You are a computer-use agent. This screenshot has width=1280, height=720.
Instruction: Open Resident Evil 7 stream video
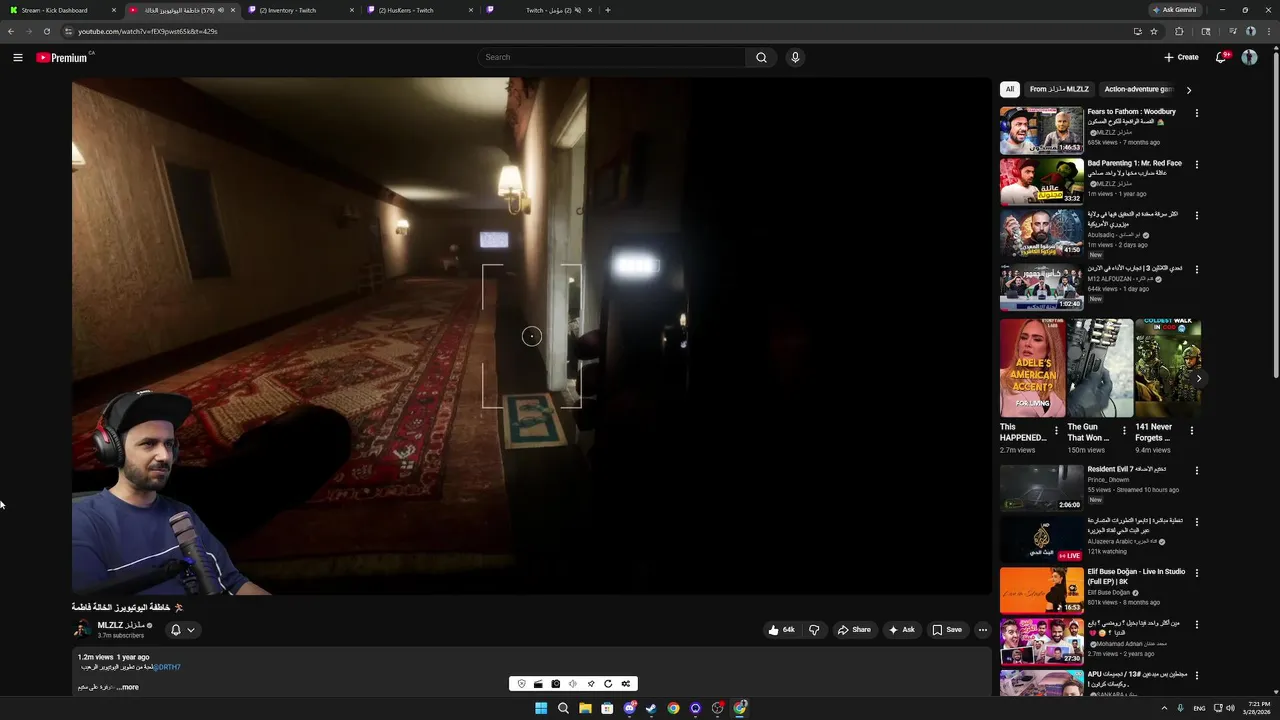click(1041, 488)
